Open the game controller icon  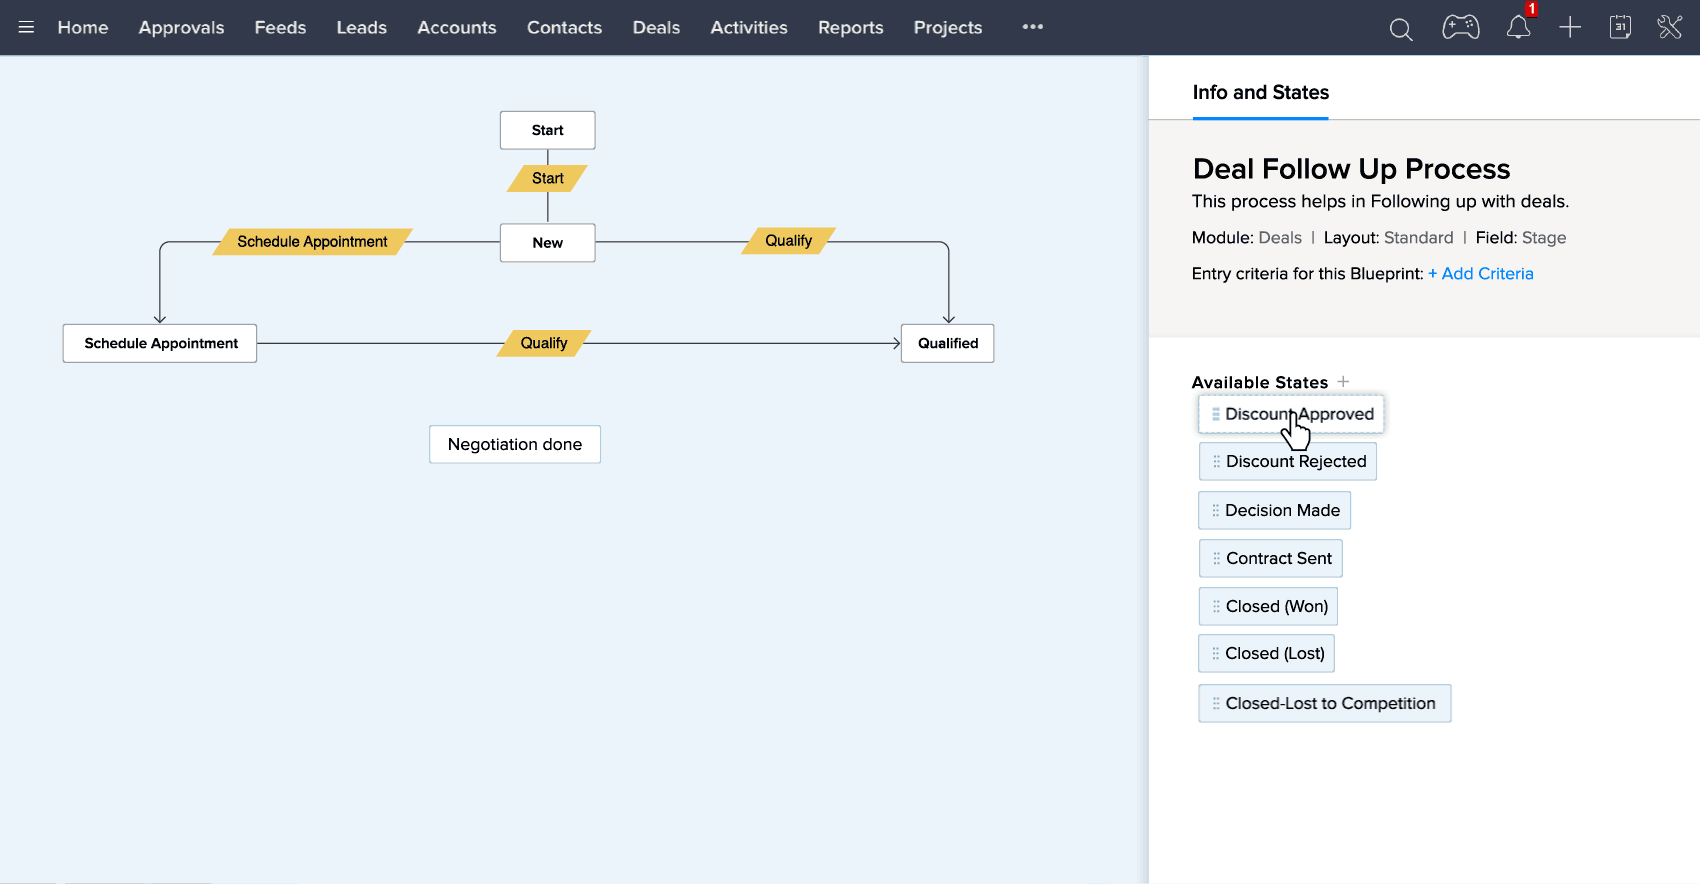pos(1460,27)
